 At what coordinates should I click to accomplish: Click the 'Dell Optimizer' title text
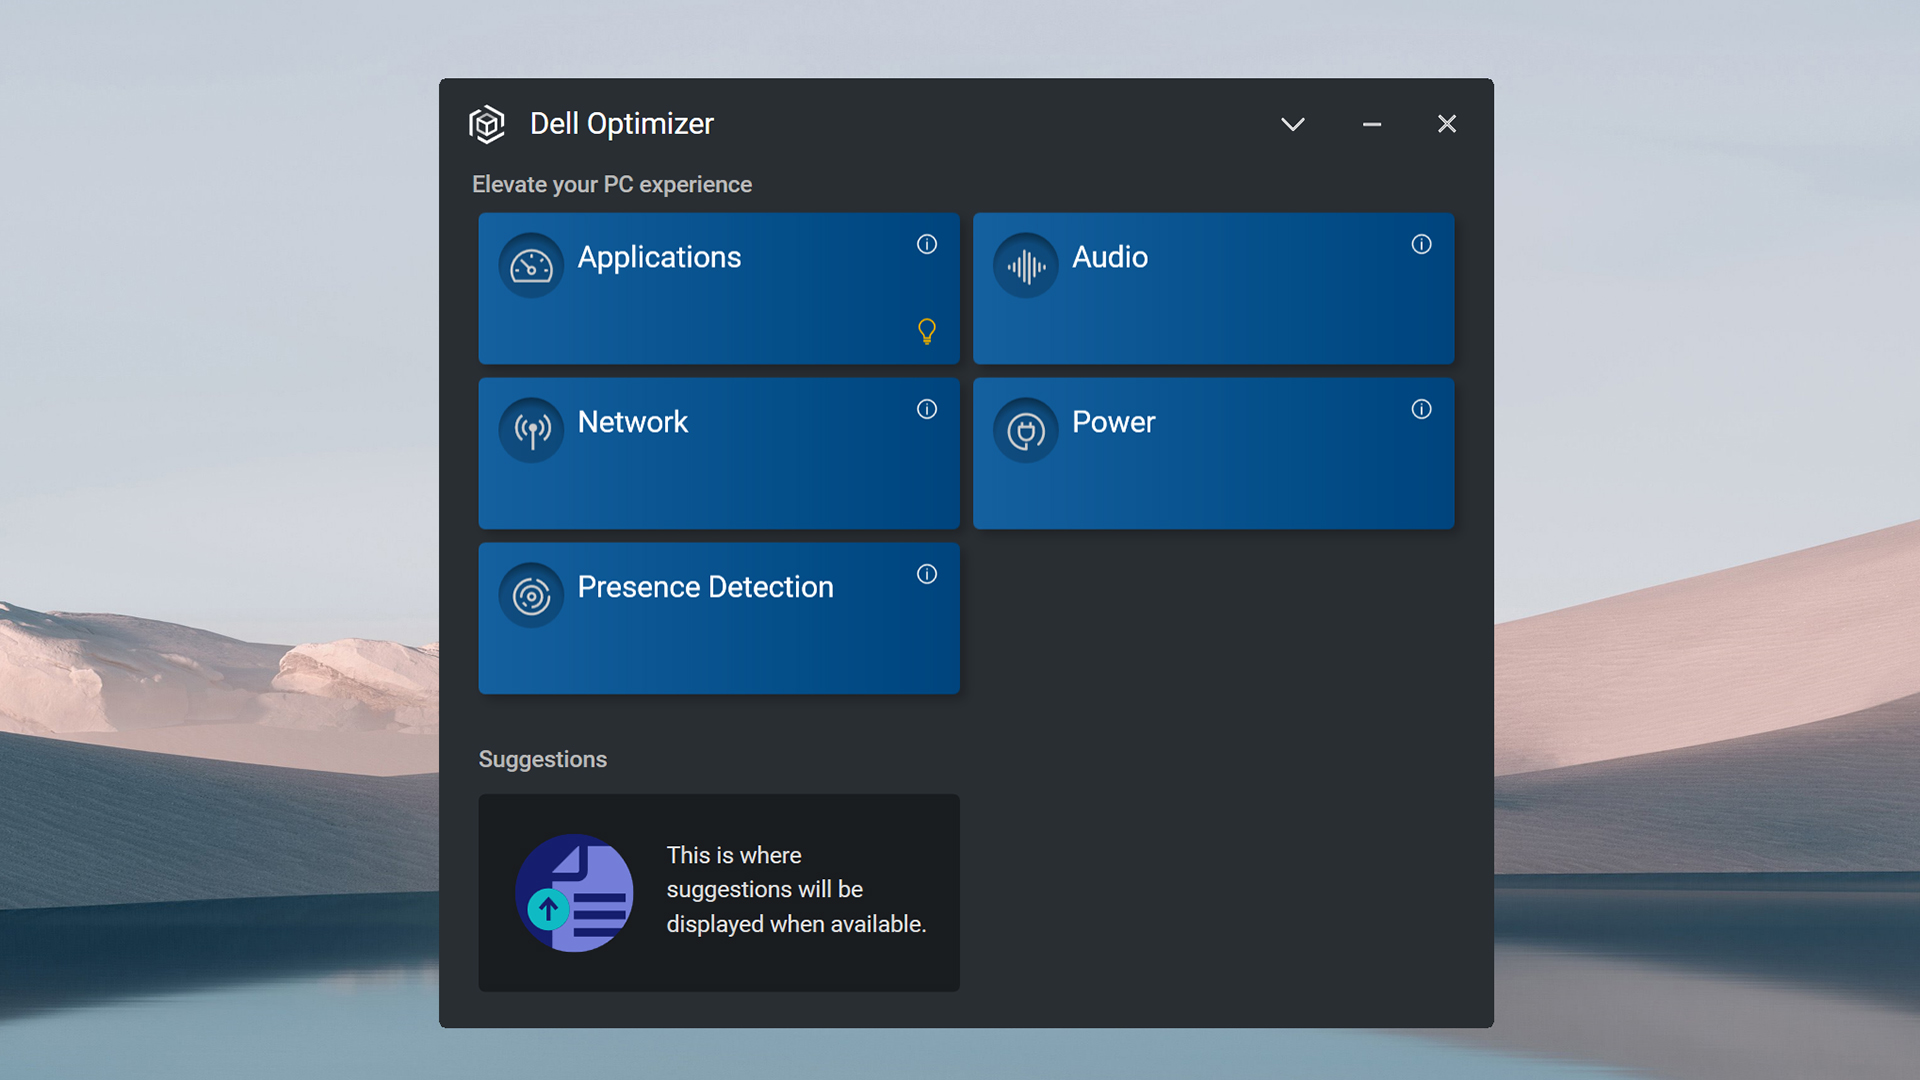pyautogui.click(x=621, y=124)
